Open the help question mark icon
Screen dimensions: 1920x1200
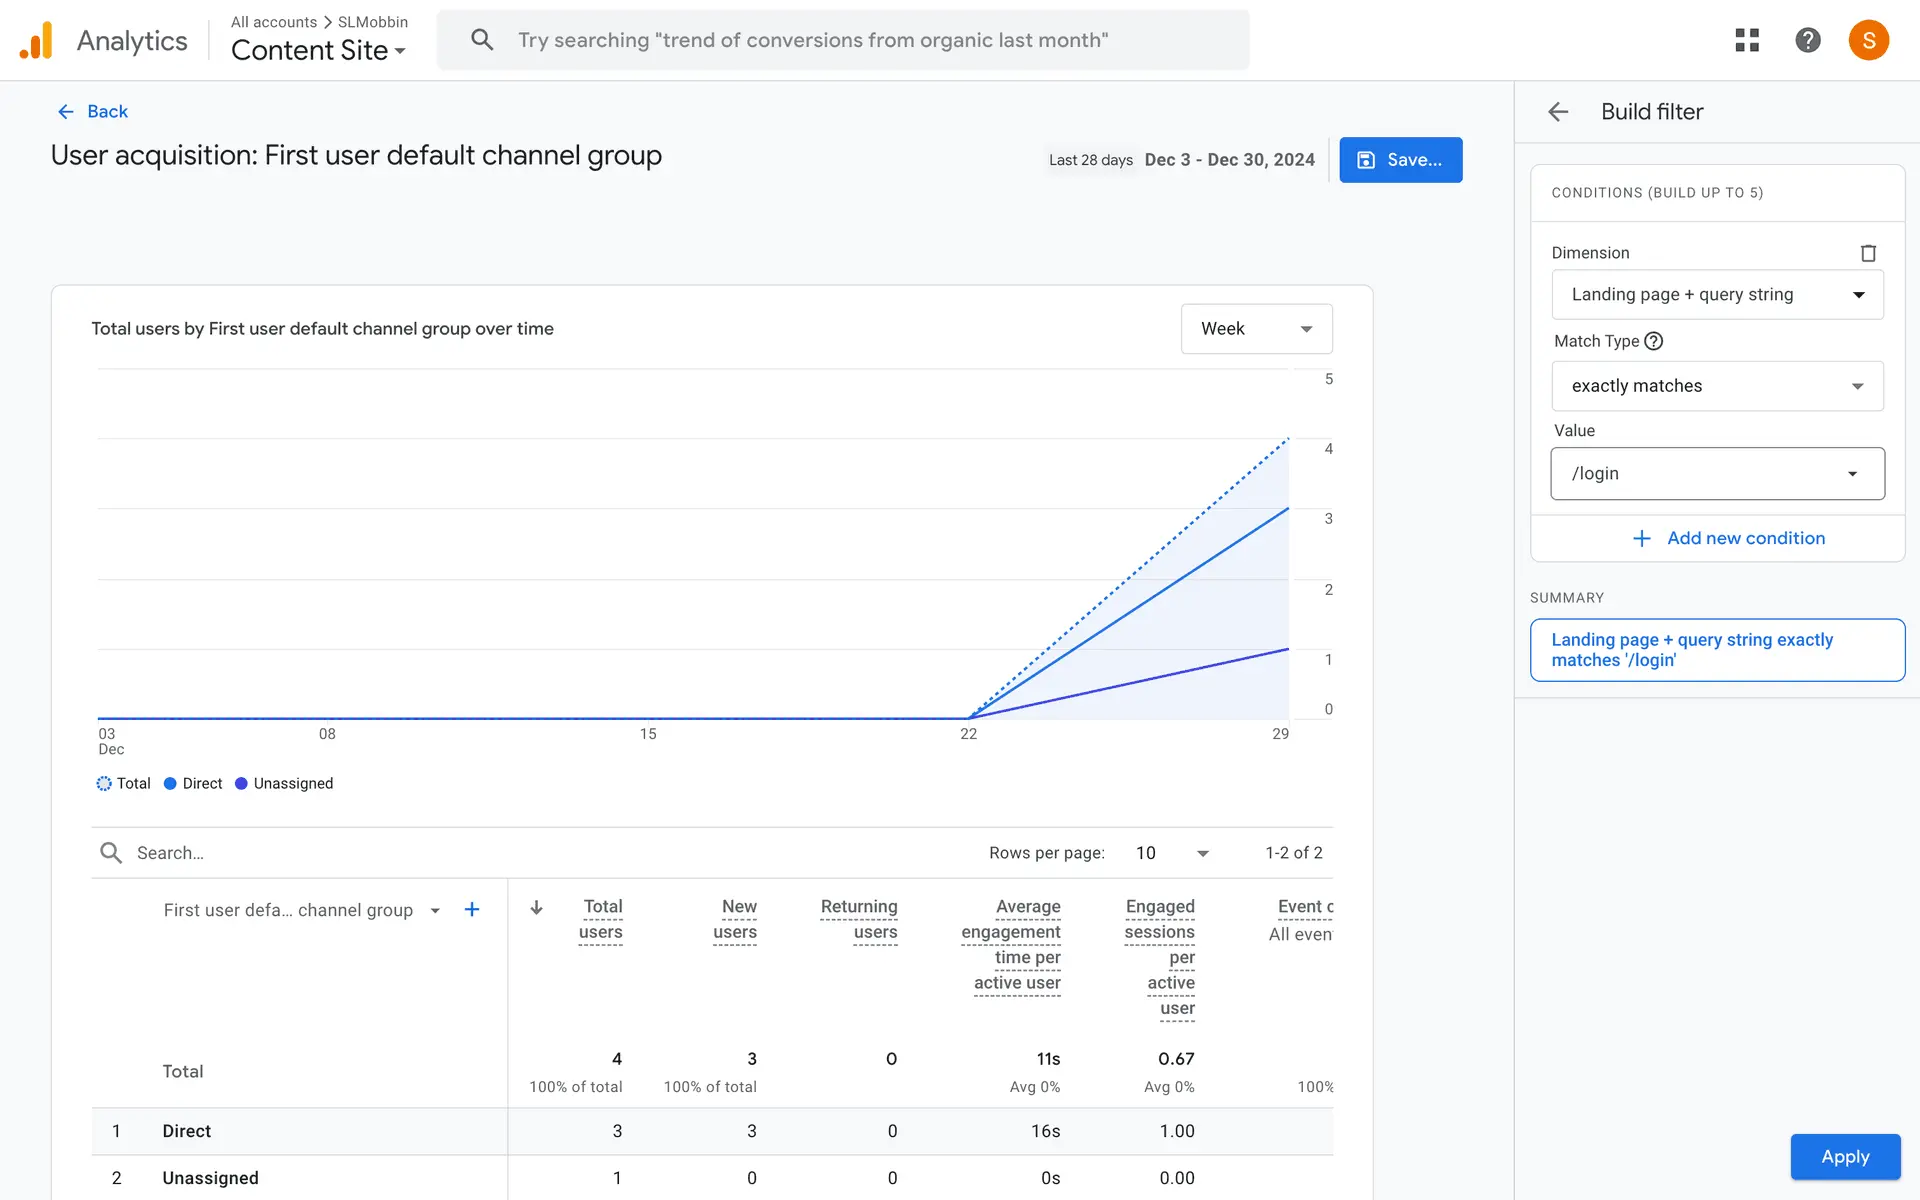click(1807, 40)
